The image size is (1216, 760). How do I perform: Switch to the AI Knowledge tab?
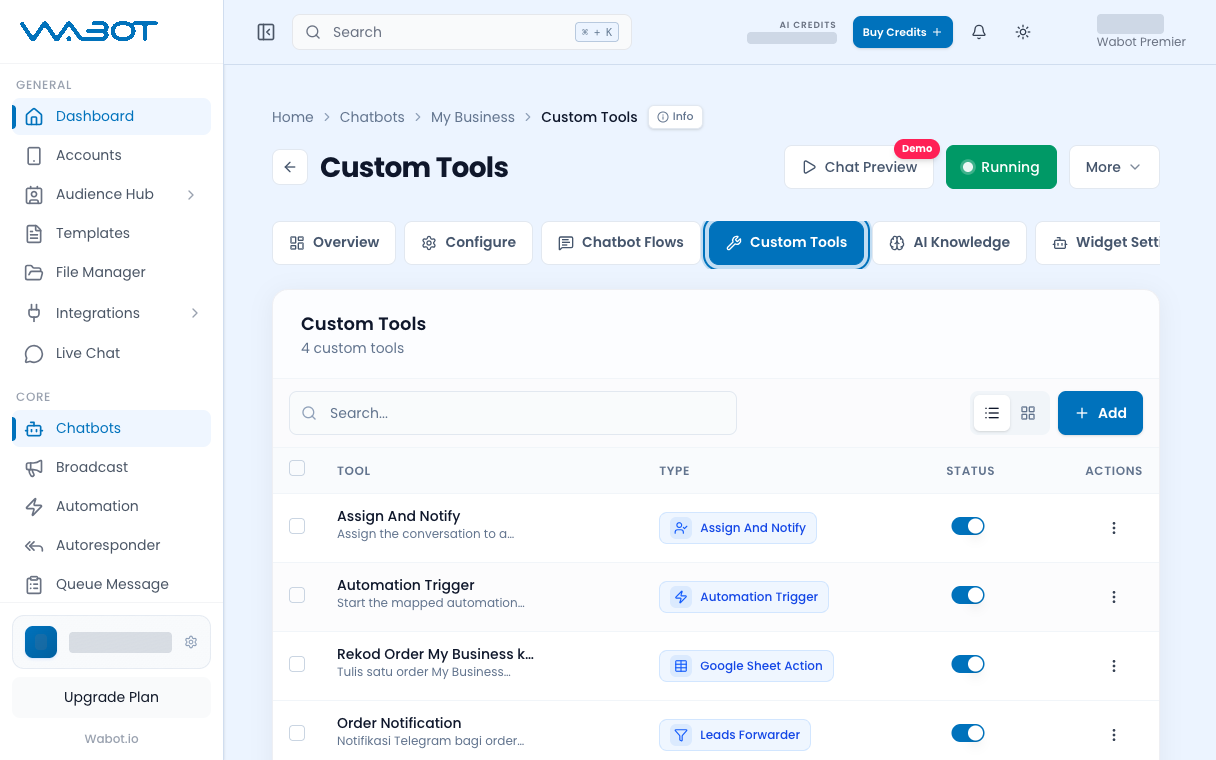950,243
